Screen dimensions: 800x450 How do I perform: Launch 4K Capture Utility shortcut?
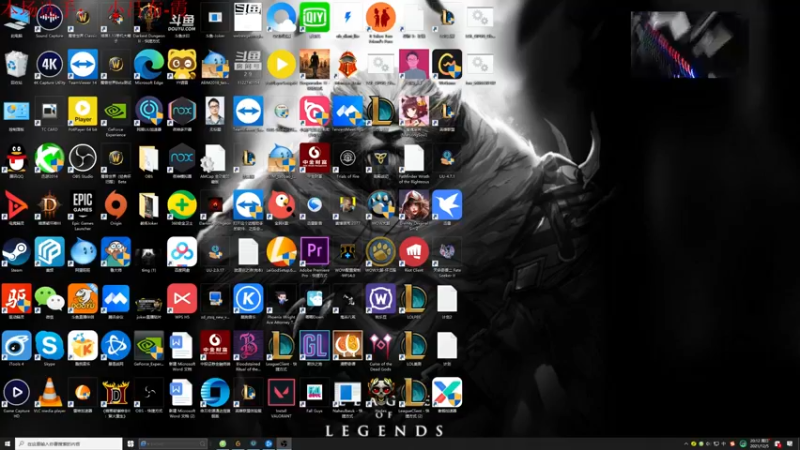pyautogui.click(x=49, y=64)
